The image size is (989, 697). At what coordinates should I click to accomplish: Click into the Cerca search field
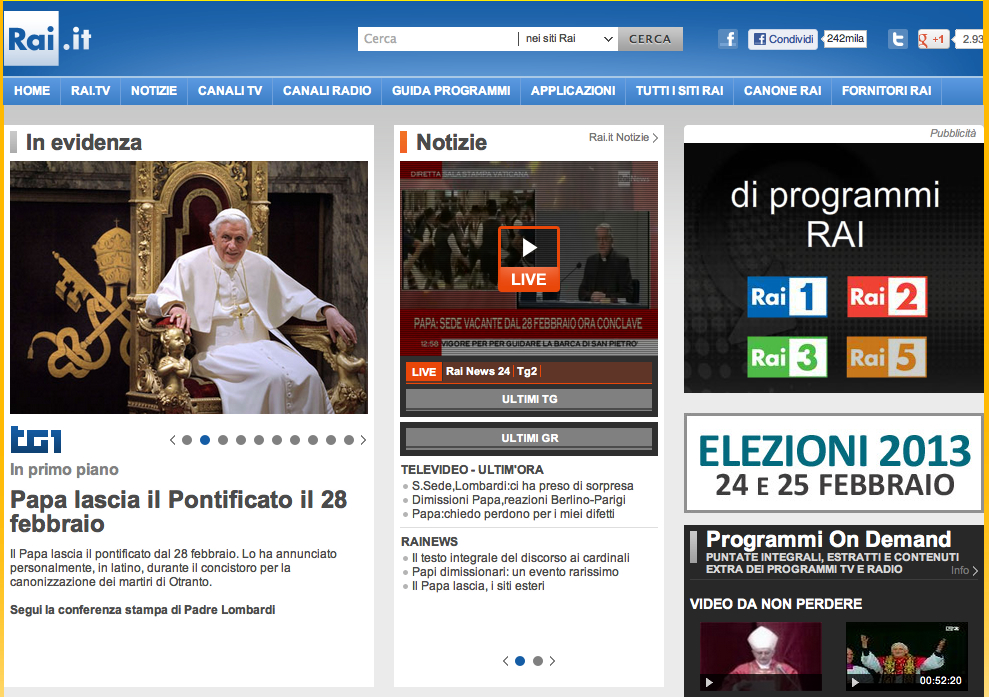[x=438, y=39]
